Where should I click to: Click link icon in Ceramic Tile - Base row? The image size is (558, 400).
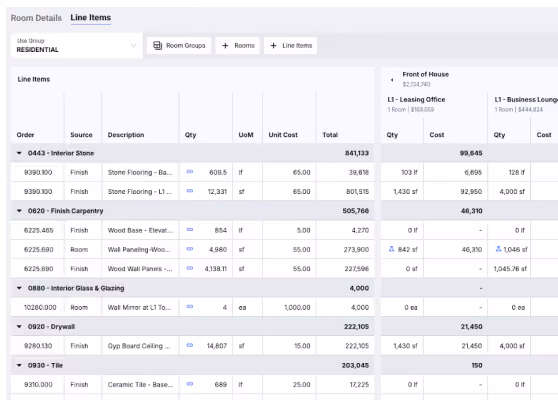click(x=190, y=384)
